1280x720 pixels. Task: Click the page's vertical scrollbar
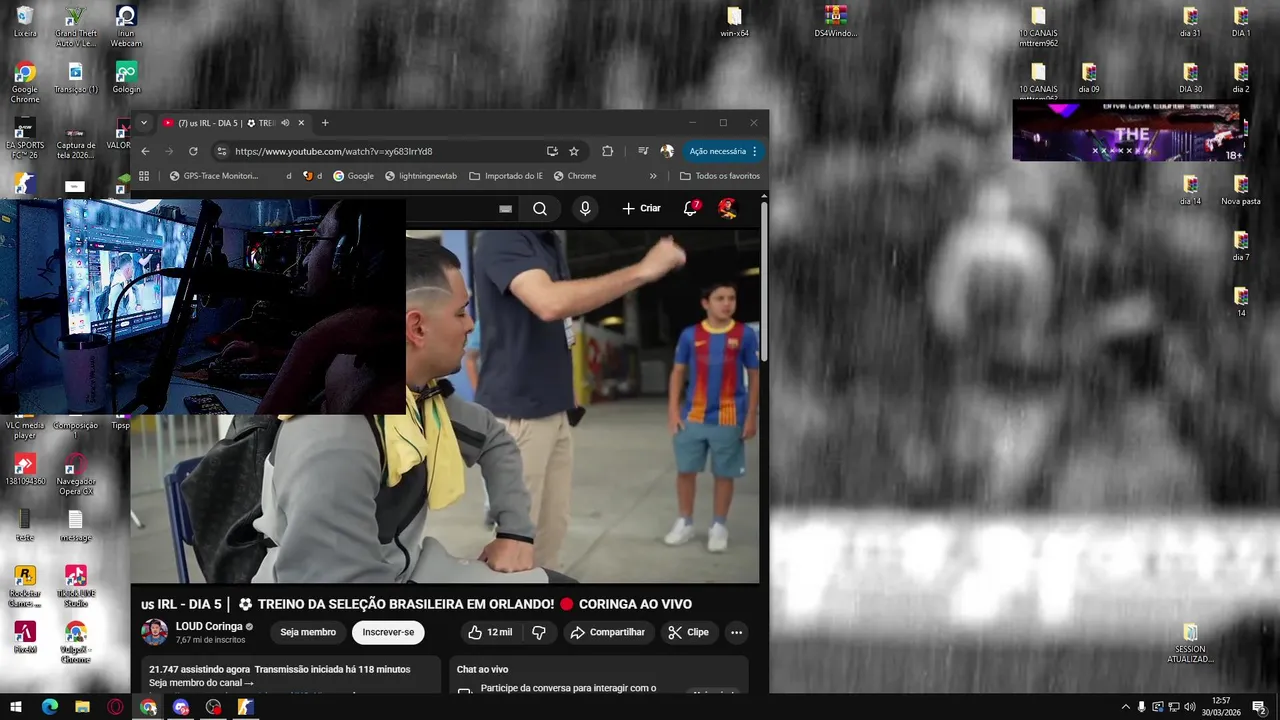coord(764,283)
